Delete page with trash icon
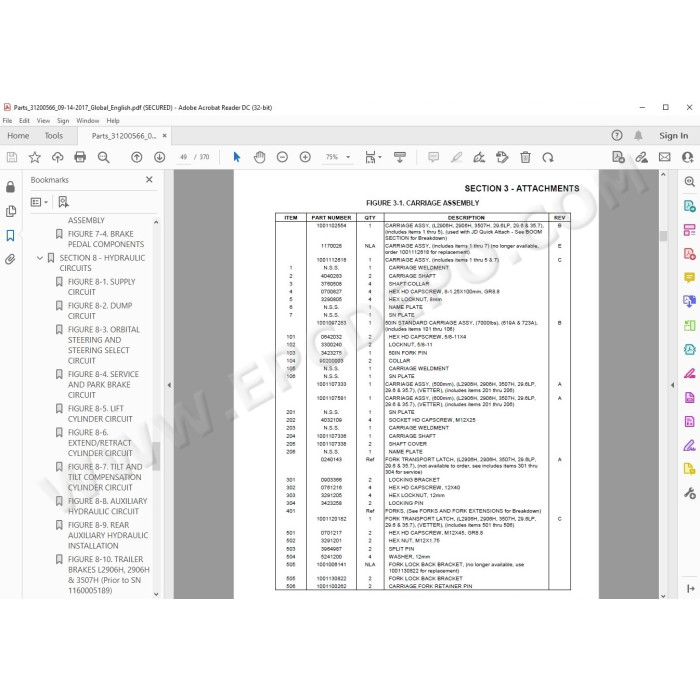The image size is (700, 700). coord(525,157)
